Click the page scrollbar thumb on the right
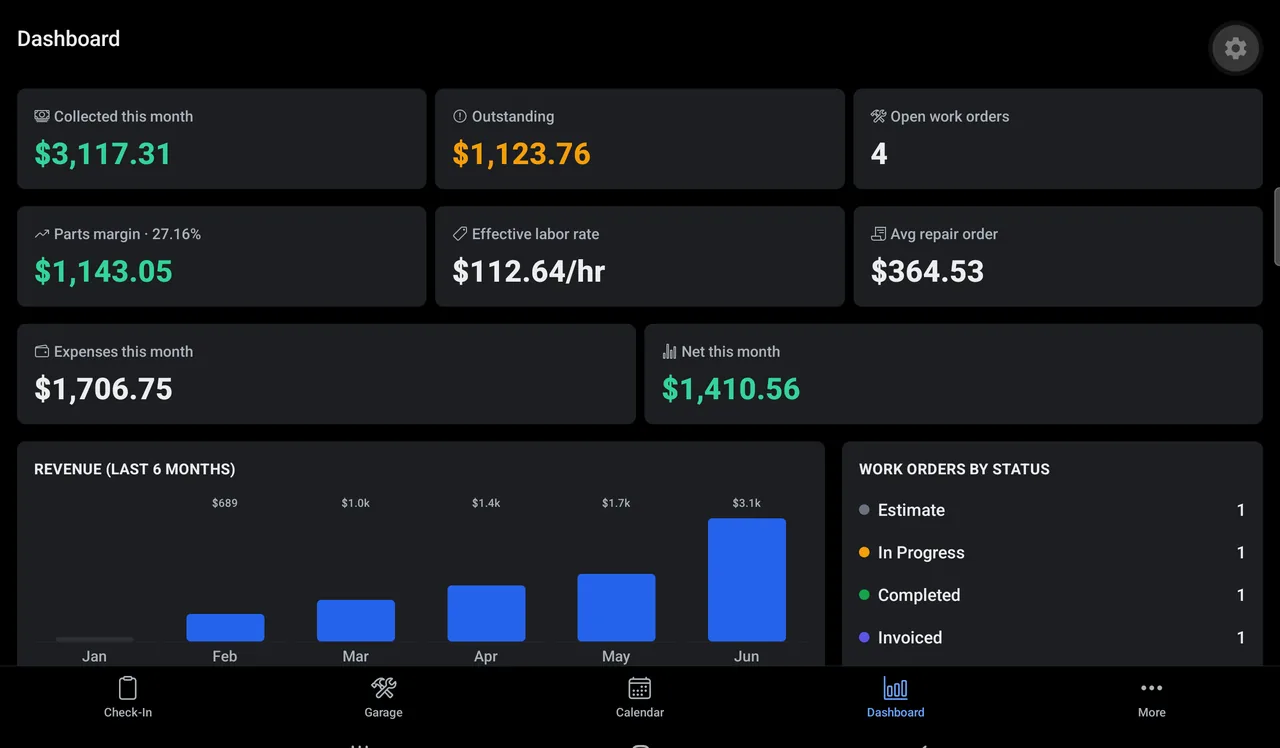 pos(1276,226)
